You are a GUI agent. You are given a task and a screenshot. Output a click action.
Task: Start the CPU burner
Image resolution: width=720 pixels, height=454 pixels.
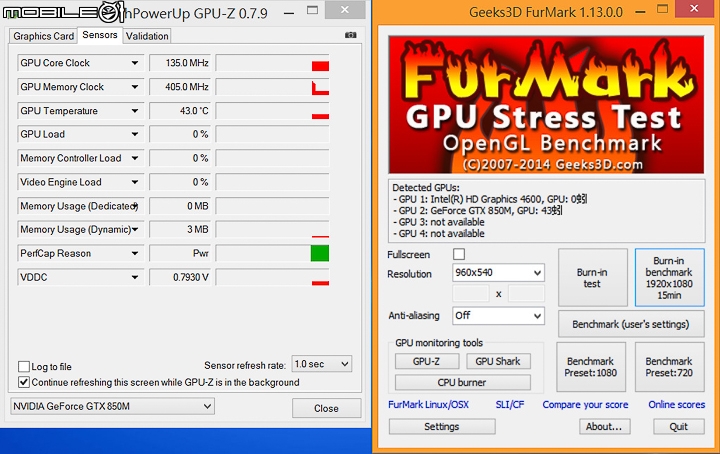pos(462,382)
